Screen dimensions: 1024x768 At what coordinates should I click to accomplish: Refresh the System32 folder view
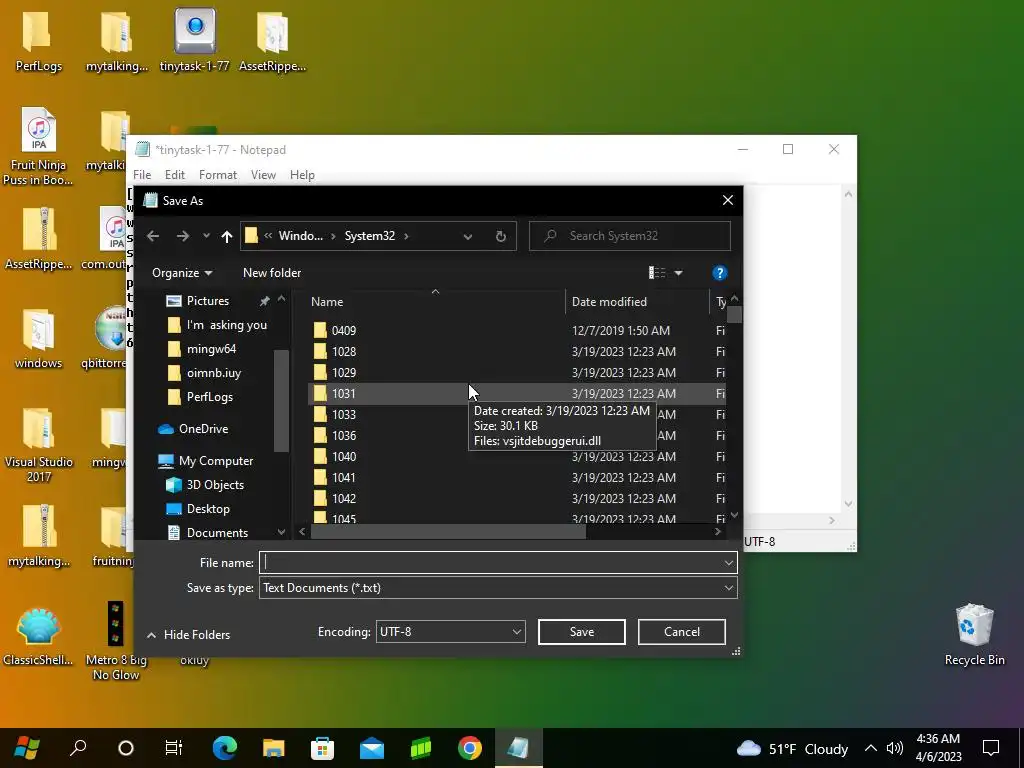pyautogui.click(x=501, y=236)
